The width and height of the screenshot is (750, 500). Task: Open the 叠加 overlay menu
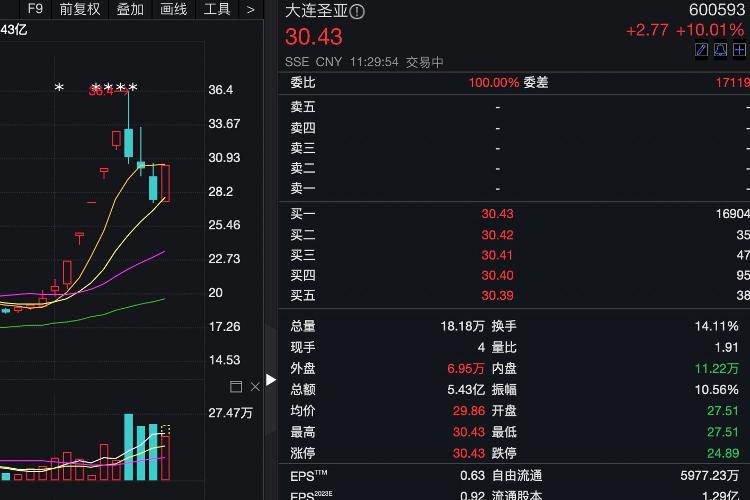coord(130,9)
